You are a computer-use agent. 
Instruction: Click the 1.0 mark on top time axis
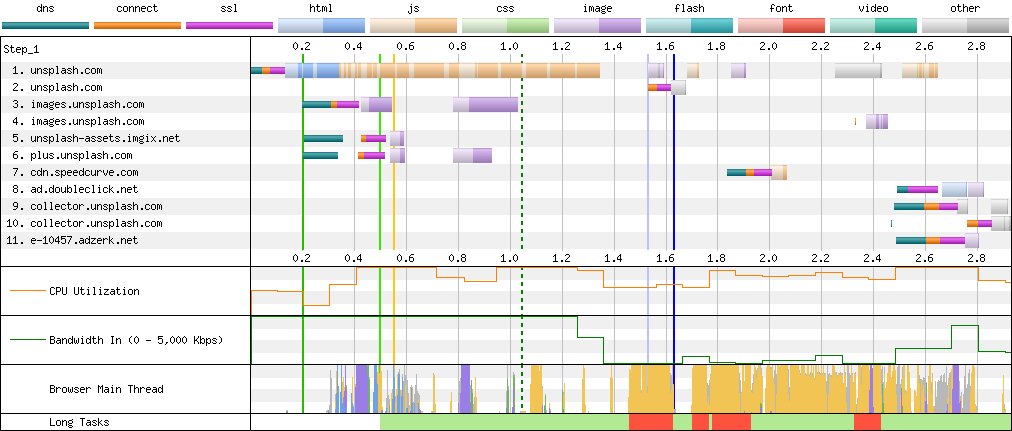[510, 47]
